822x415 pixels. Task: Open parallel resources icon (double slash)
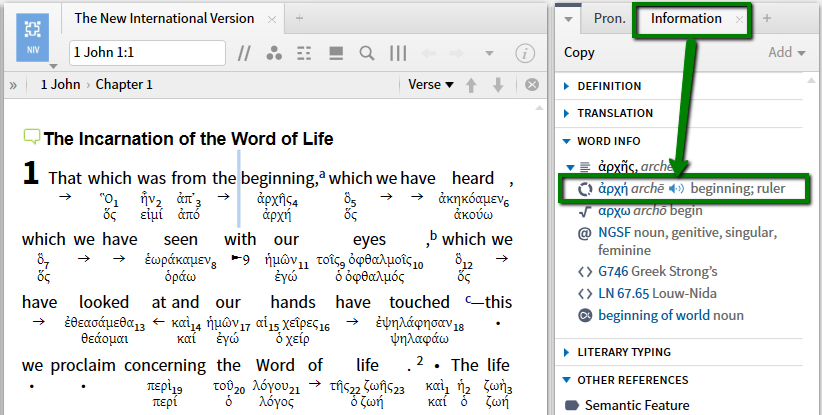[244, 53]
